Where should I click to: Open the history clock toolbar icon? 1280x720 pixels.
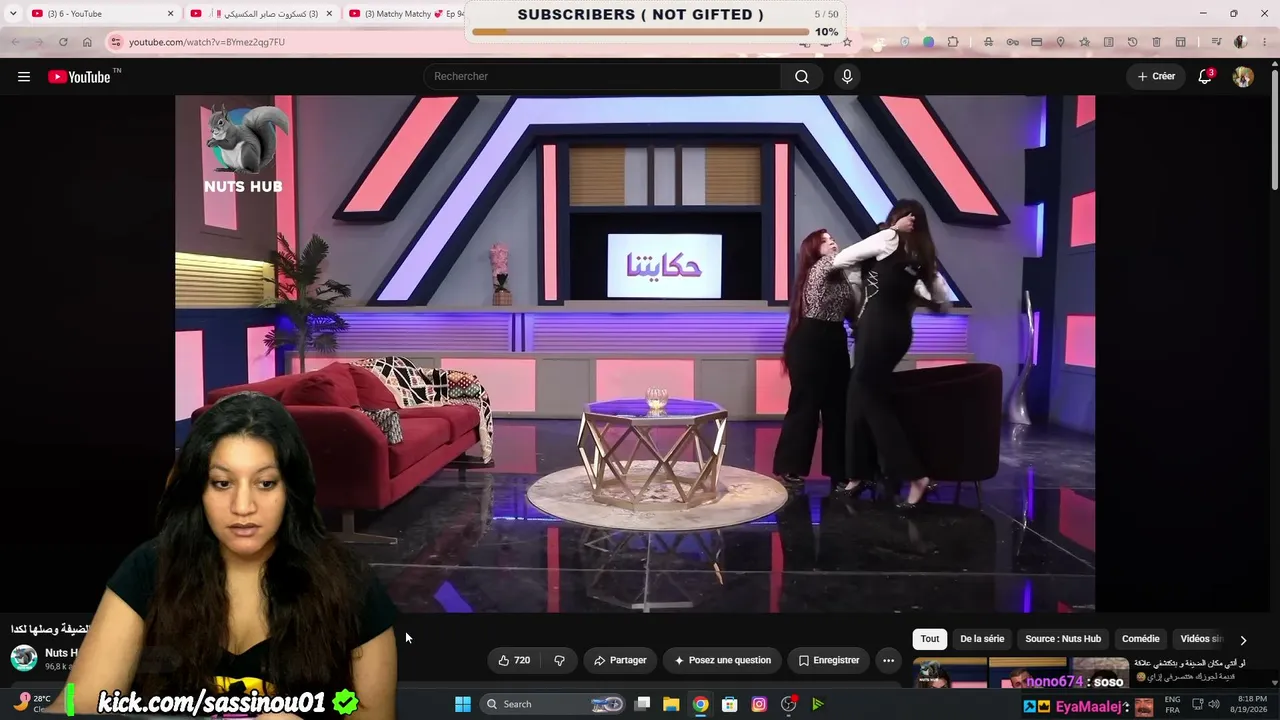(1132, 42)
